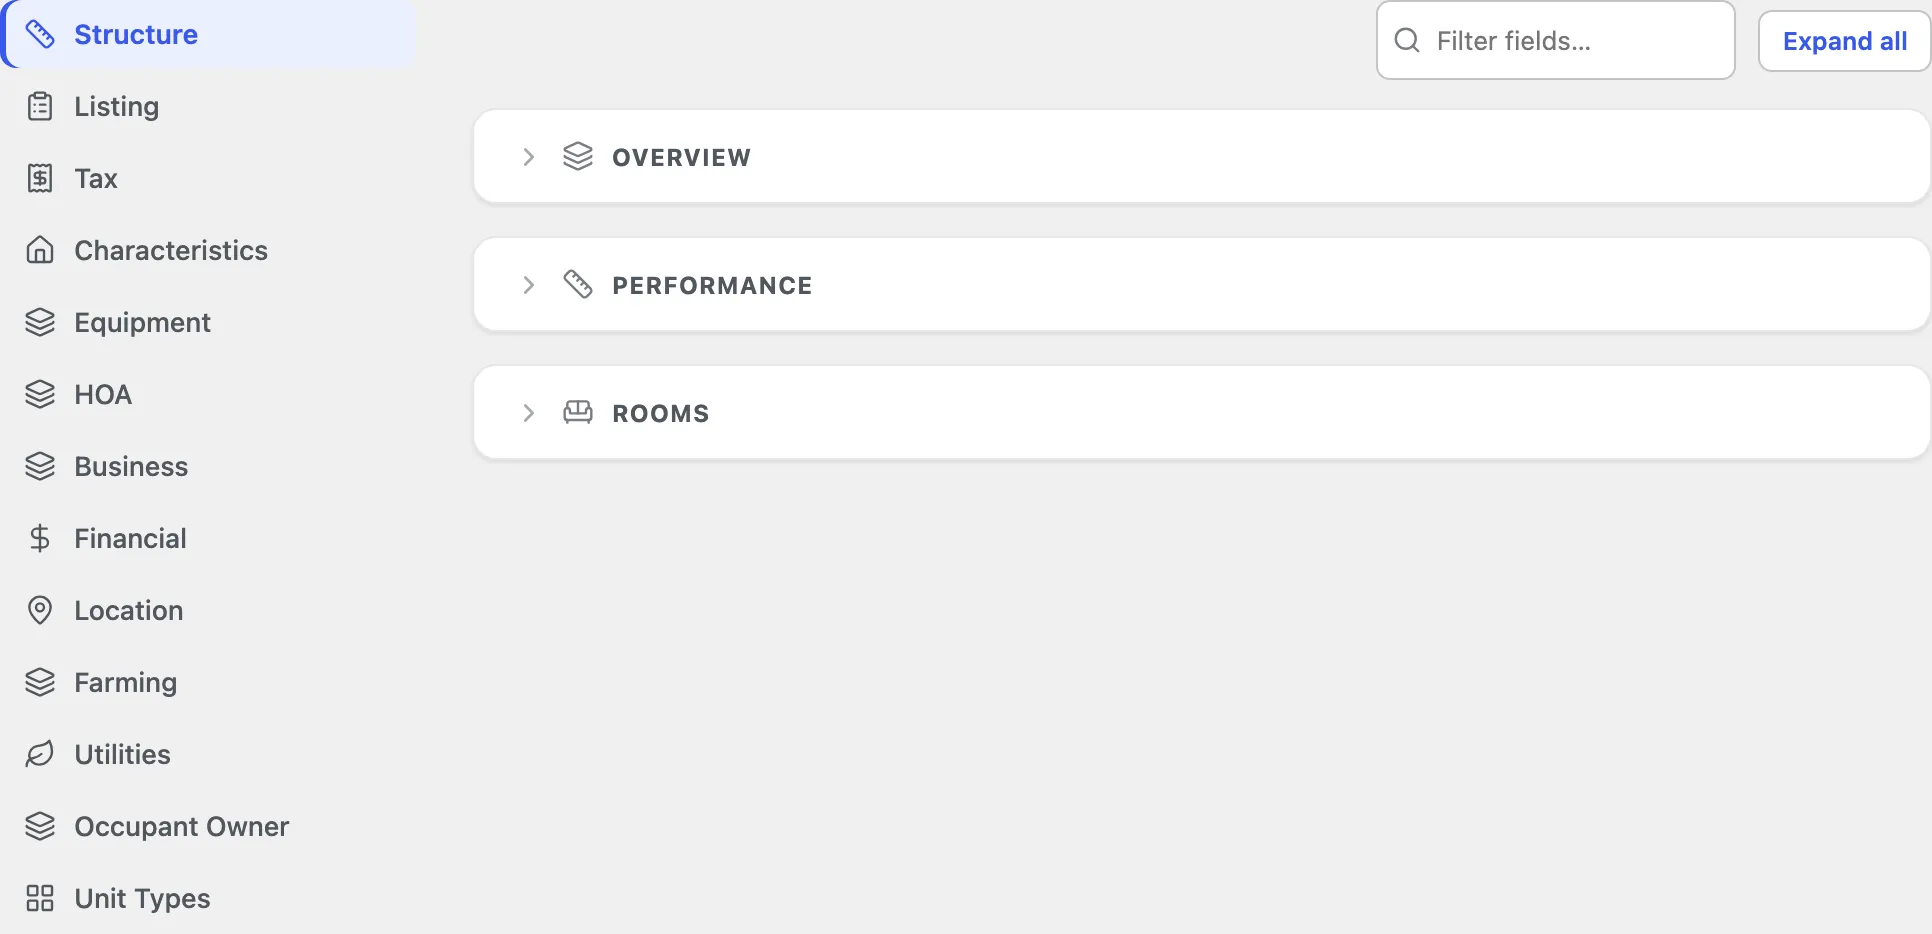Image resolution: width=1932 pixels, height=934 pixels.
Task: Expand the Overview section chevron
Action: (x=529, y=157)
